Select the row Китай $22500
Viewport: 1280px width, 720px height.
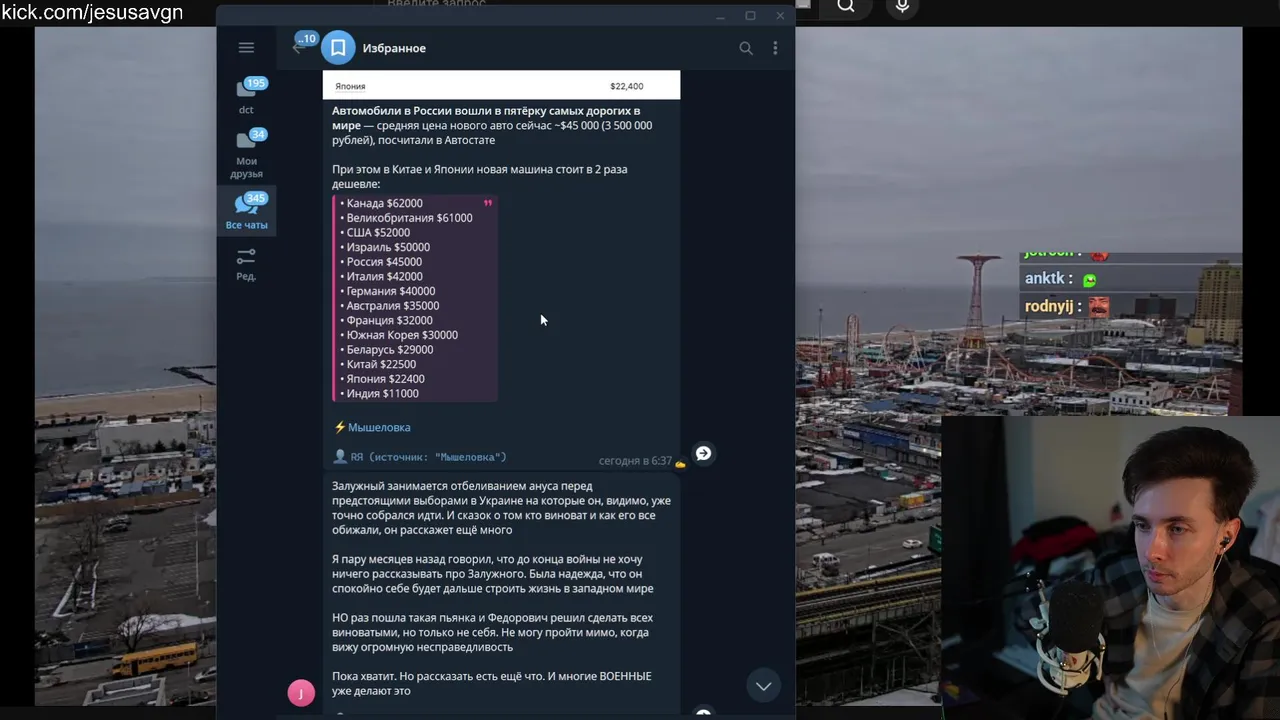click(378, 364)
